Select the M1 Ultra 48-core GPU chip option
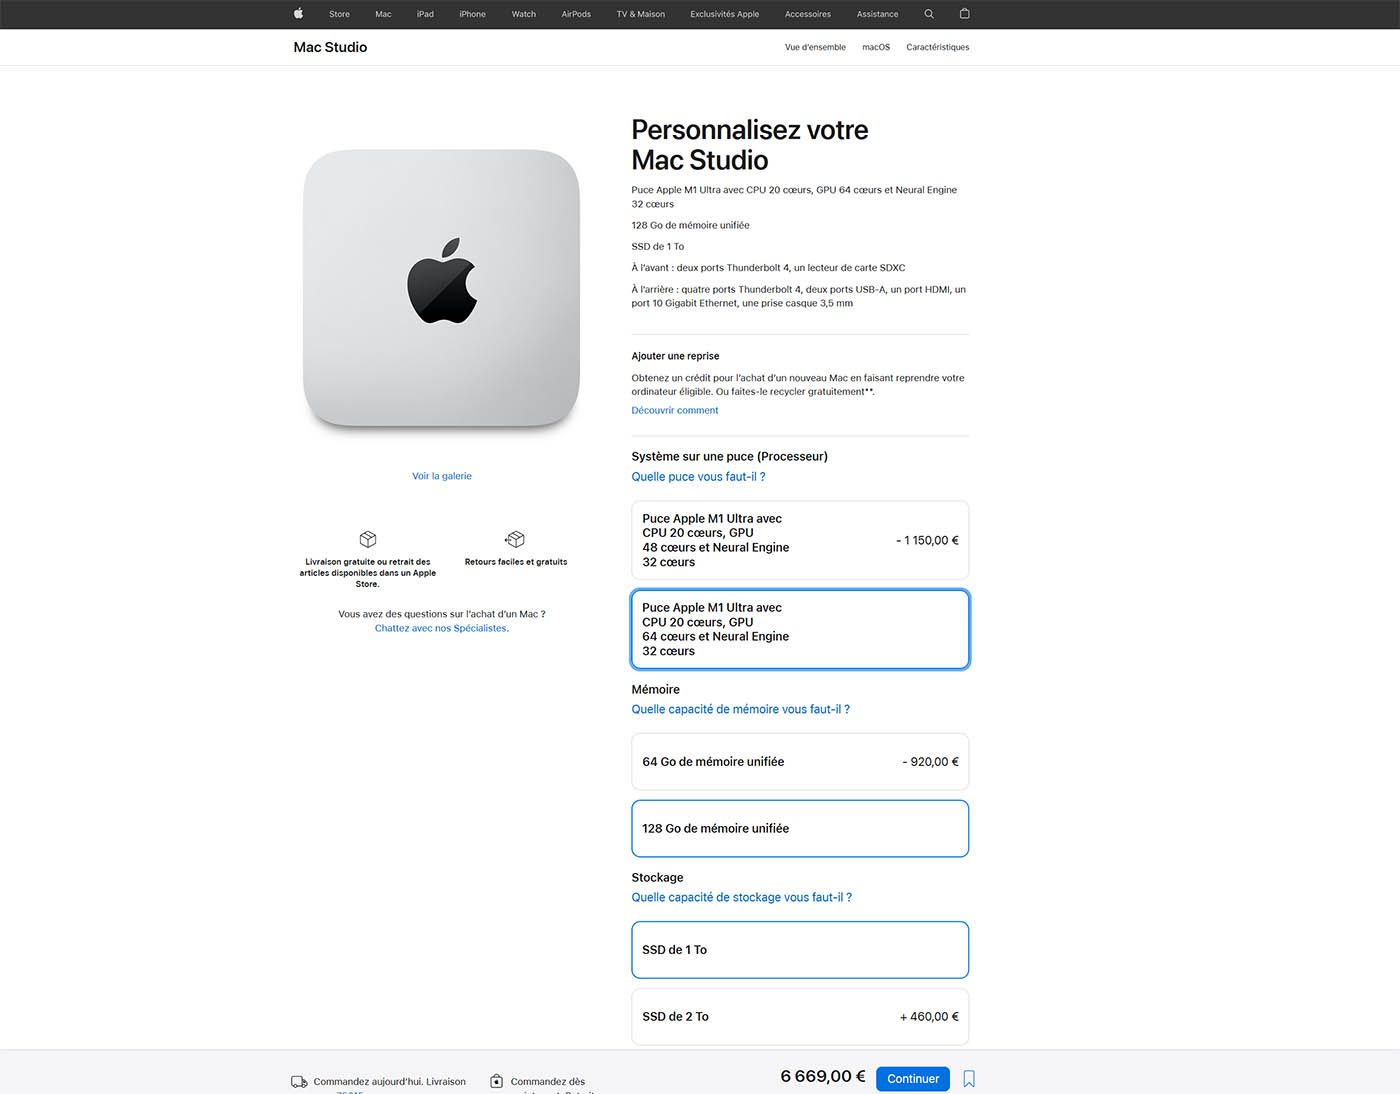Image resolution: width=1400 pixels, height=1094 pixels. pyautogui.click(x=800, y=540)
